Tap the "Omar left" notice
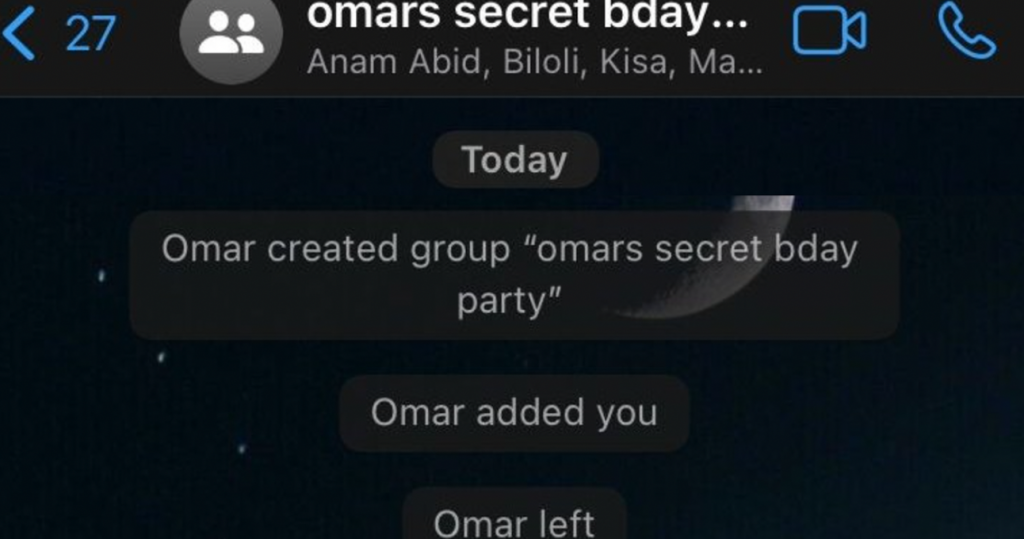 tap(514, 517)
